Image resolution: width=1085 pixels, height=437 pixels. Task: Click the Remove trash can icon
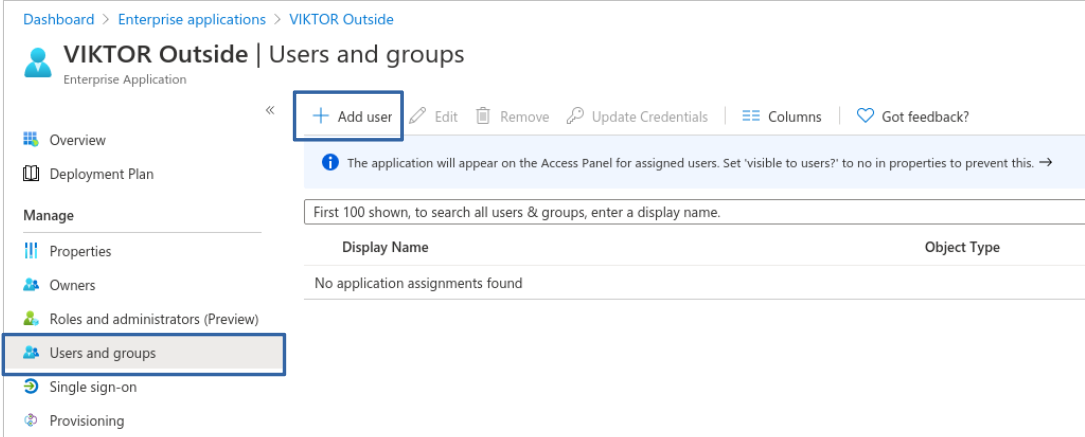(483, 116)
